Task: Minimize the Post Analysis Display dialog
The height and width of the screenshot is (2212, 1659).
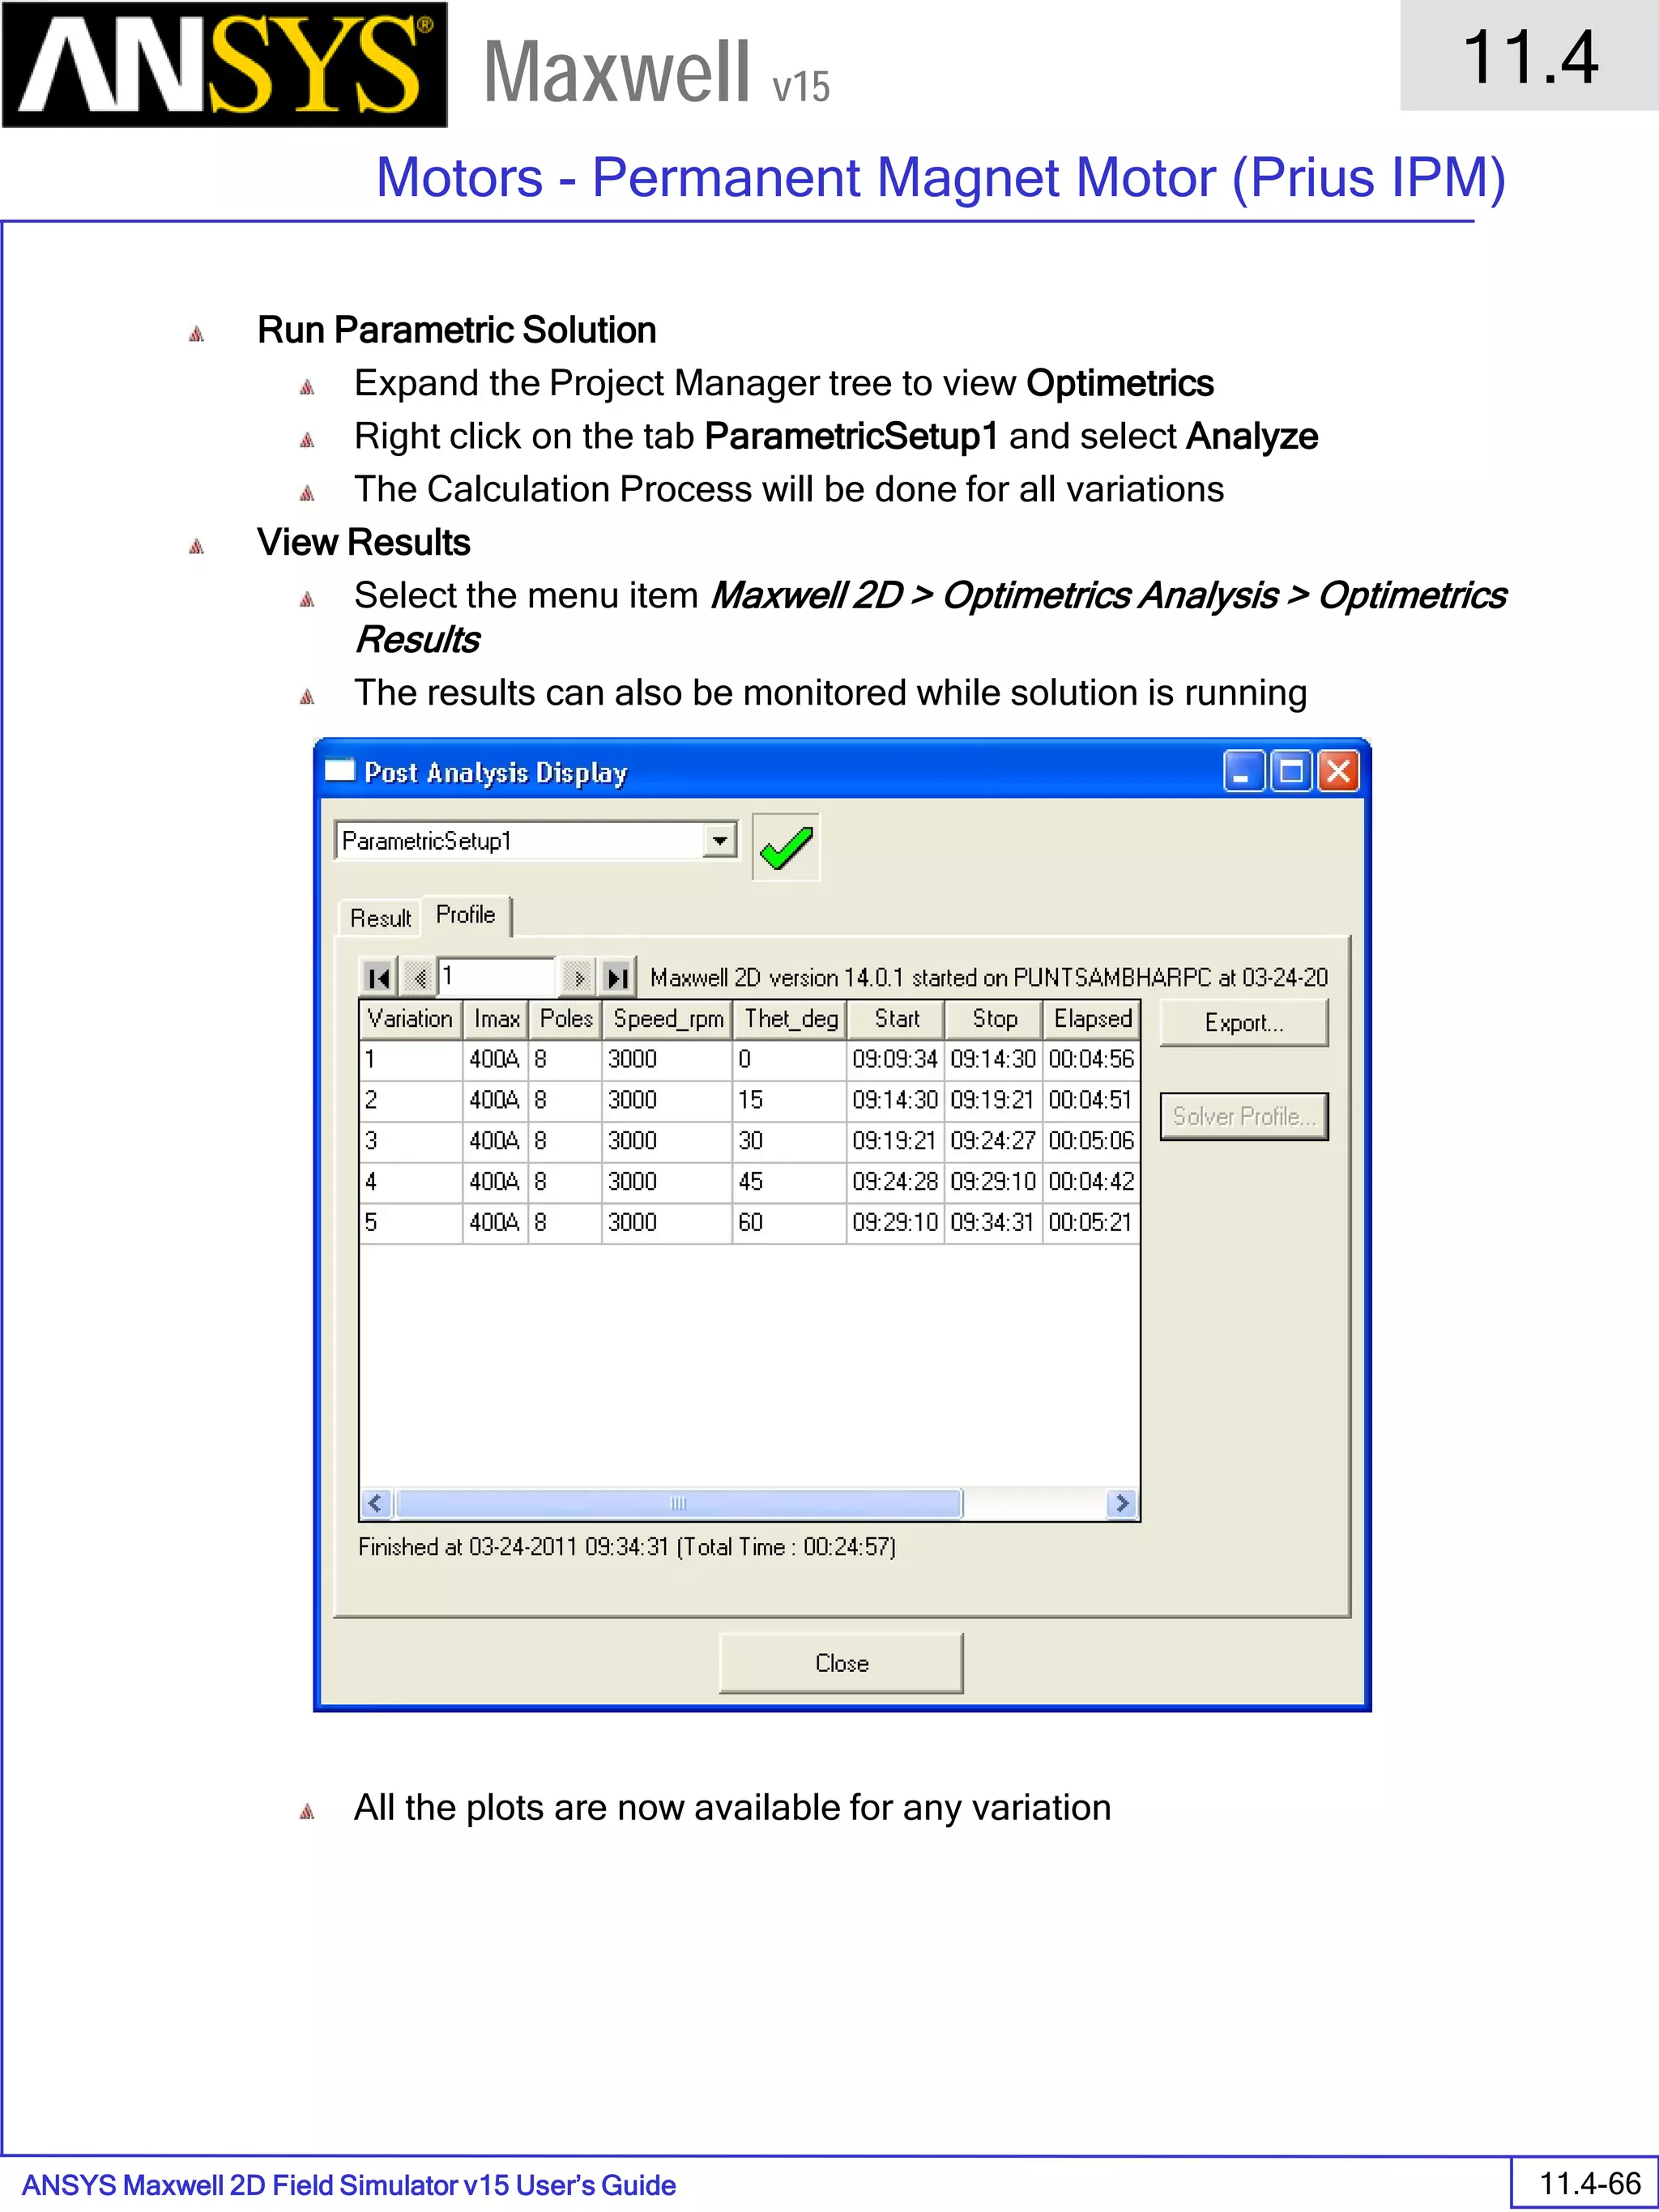Action: [x=1243, y=771]
